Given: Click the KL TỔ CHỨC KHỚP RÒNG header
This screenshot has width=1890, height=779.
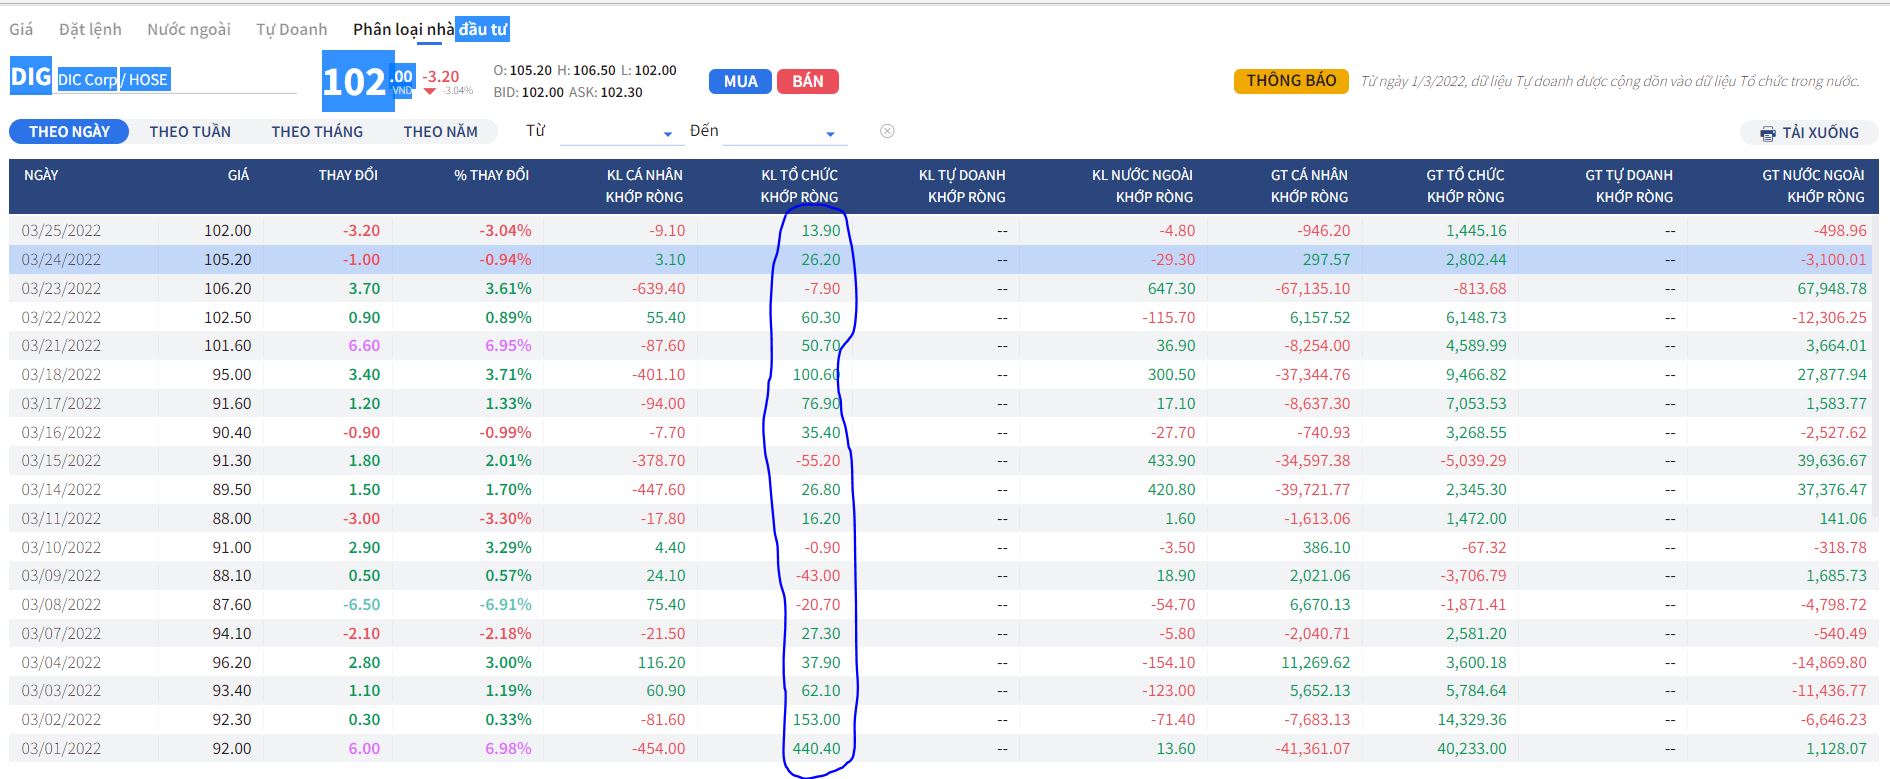Looking at the screenshot, I should point(799,186).
